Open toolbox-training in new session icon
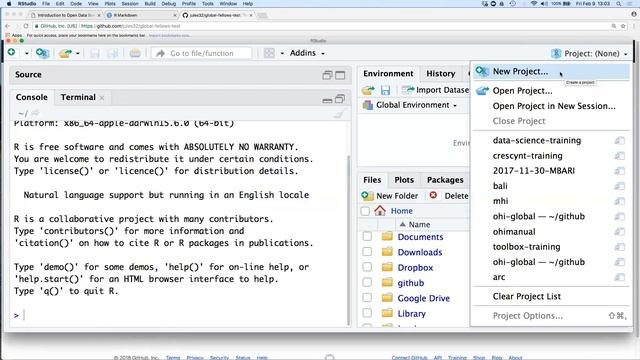Image resolution: width=640 pixels, height=360 pixels. 620,247
